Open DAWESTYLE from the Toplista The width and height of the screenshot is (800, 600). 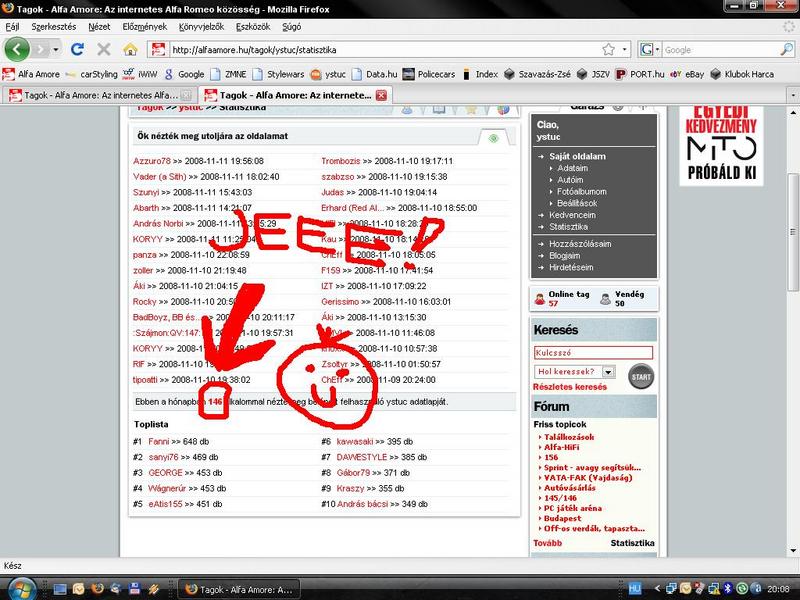click(x=362, y=457)
